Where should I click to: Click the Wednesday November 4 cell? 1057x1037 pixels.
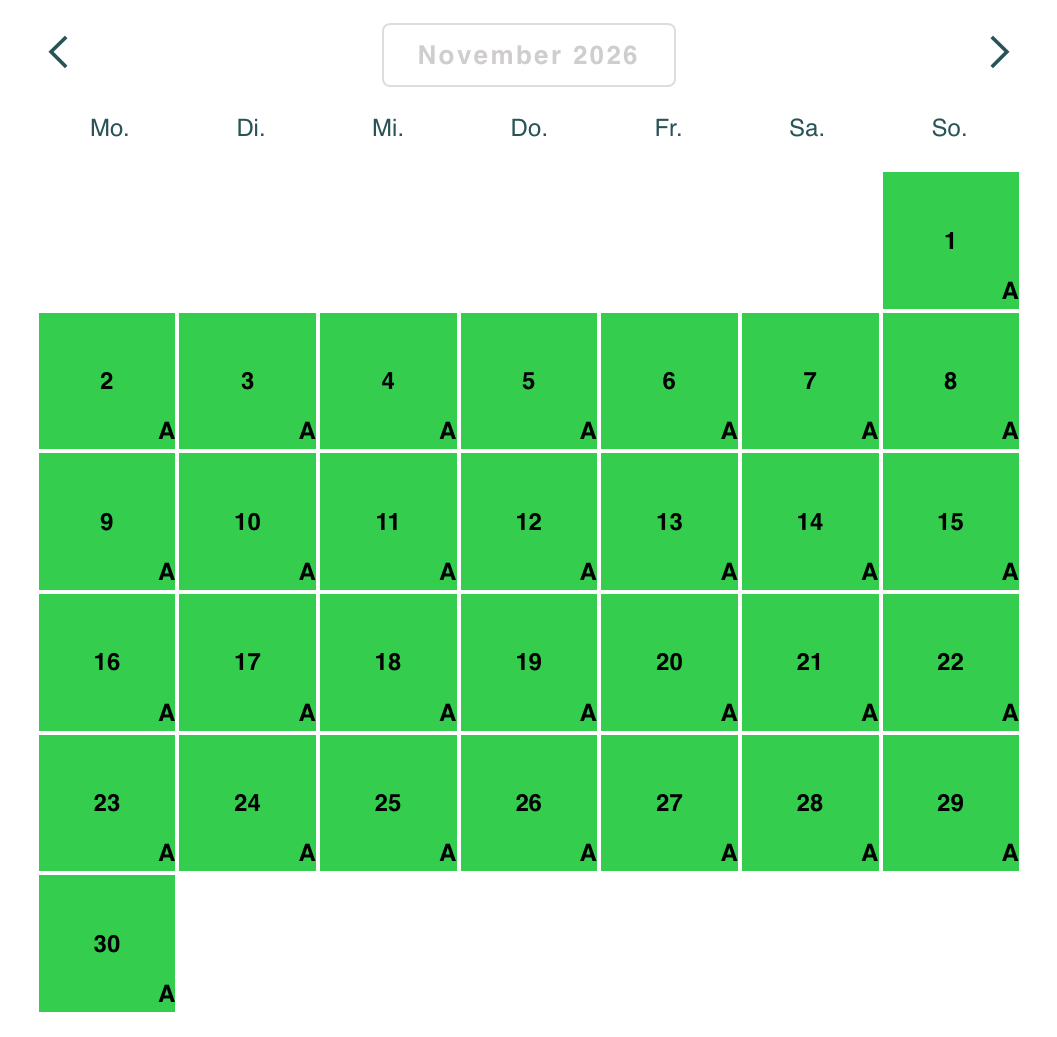[388, 381]
